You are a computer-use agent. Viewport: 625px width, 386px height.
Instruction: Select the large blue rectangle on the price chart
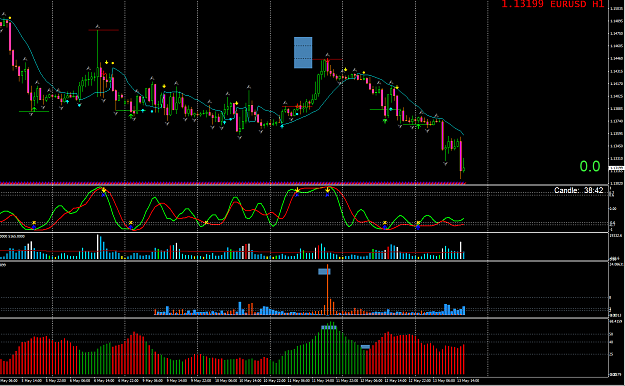point(303,53)
